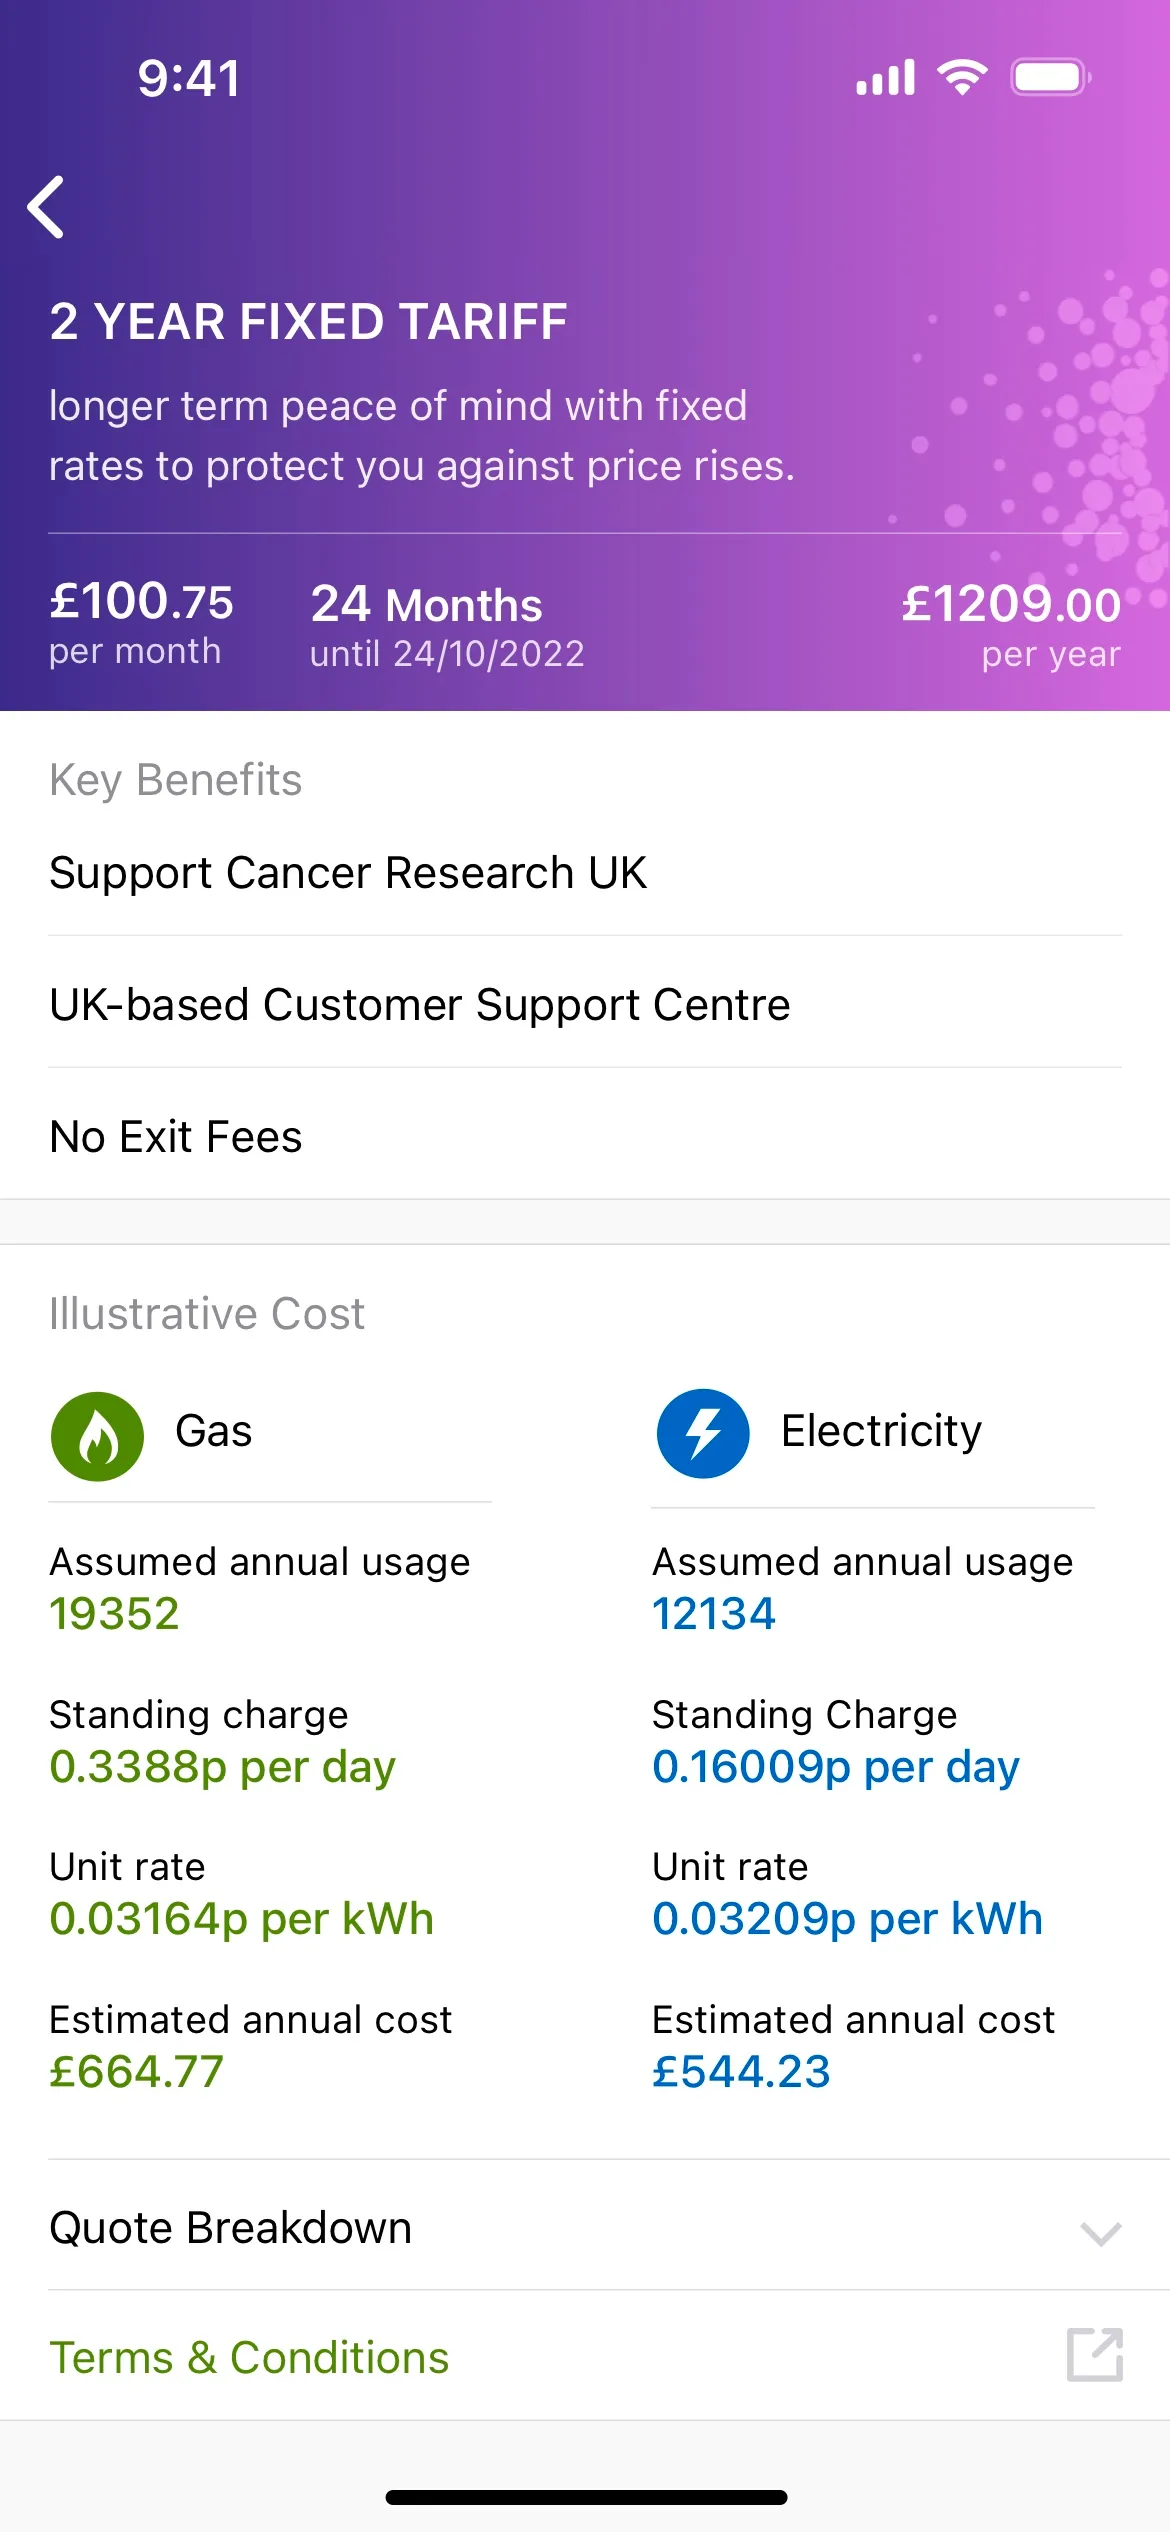Tap the green Gas flame icon

point(97,1436)
